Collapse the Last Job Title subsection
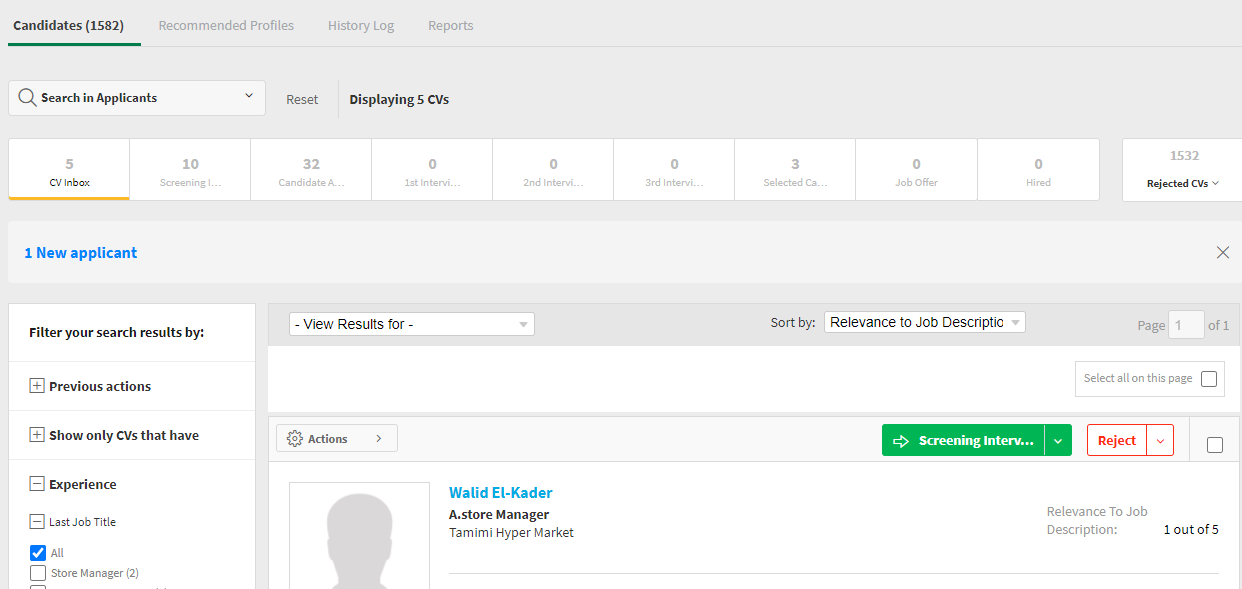This screenshot has height=589, width=1242. tap(37, 522)
